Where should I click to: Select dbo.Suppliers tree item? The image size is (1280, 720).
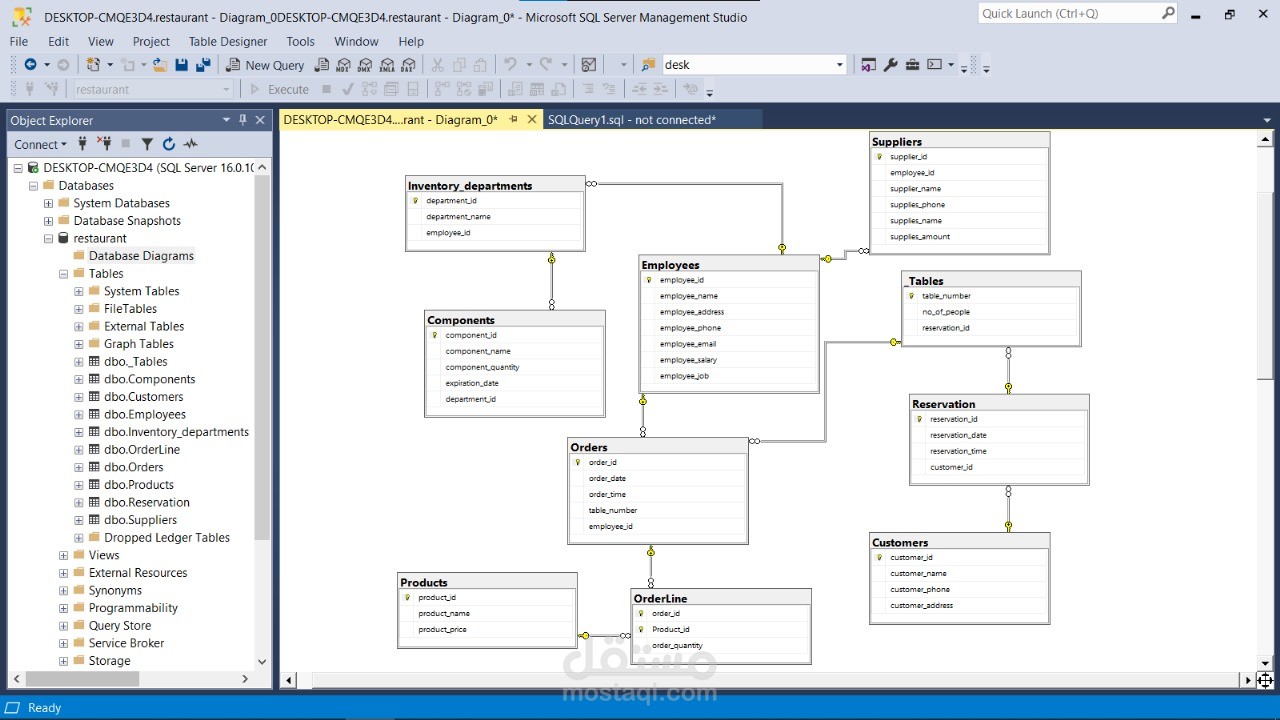coord(140,520)
